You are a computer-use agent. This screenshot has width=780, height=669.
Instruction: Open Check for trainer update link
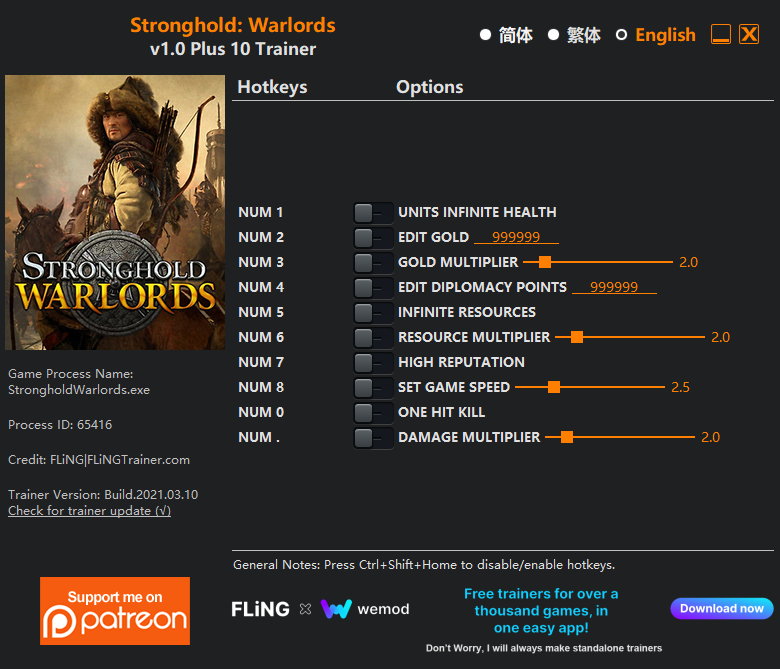[89, 511]
